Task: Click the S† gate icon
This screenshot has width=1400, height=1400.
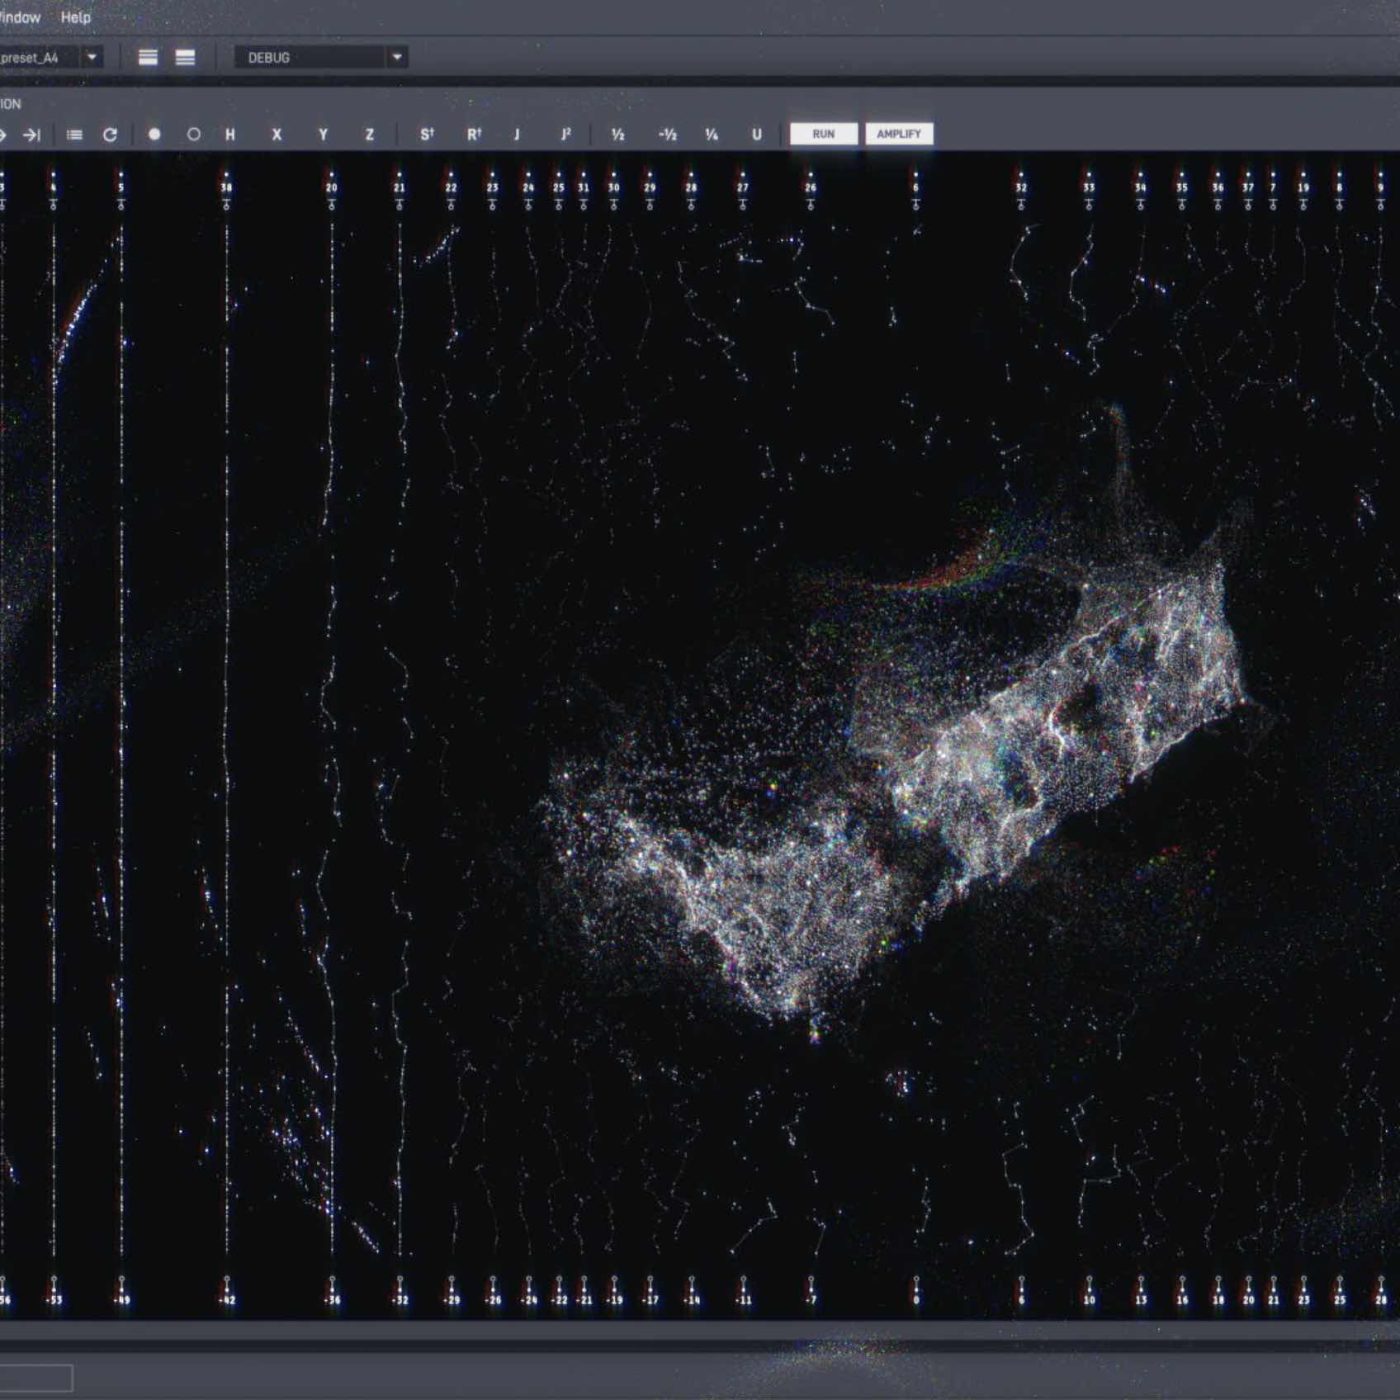Action: 427,135
